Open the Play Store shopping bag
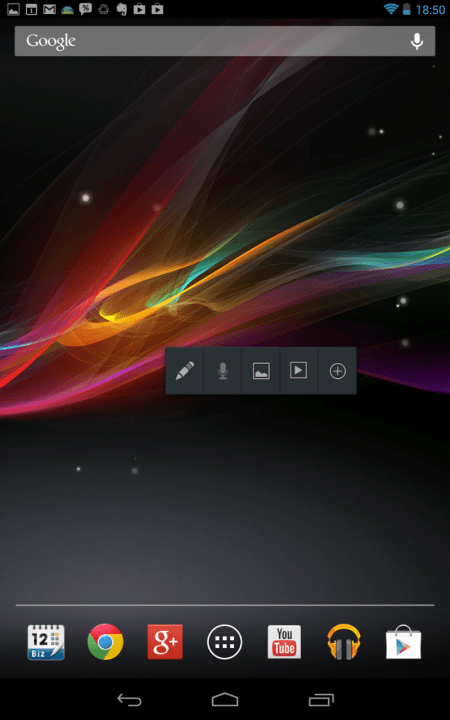 click(x=404, y=642)
